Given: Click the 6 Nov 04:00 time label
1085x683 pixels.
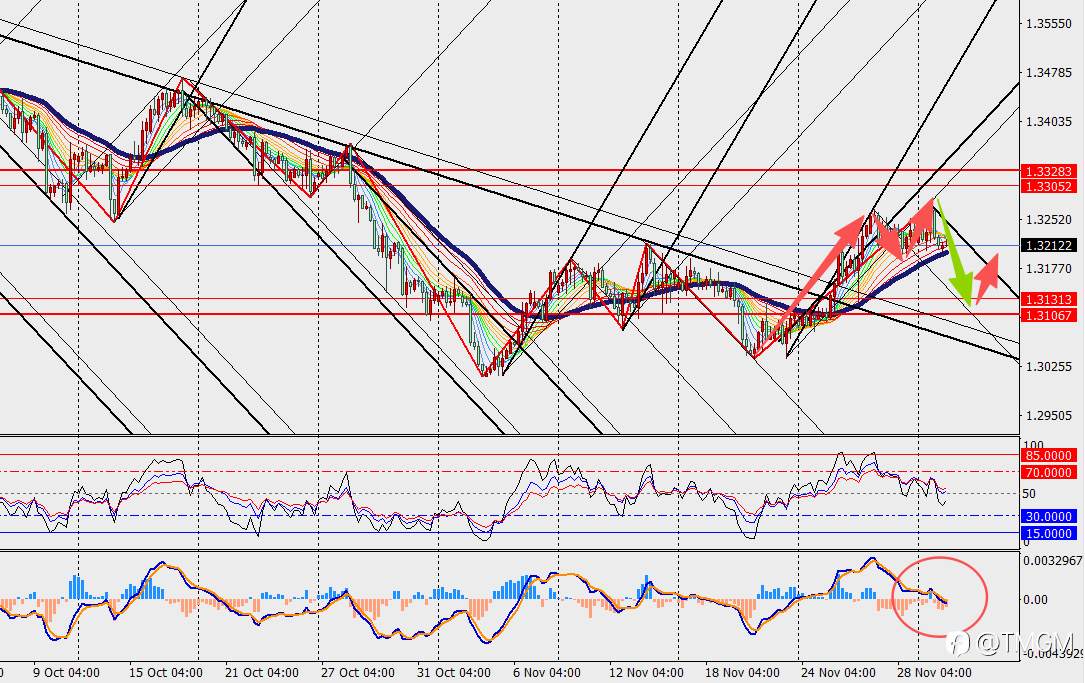Looking at the screenshot, I should tap(547, 672).
